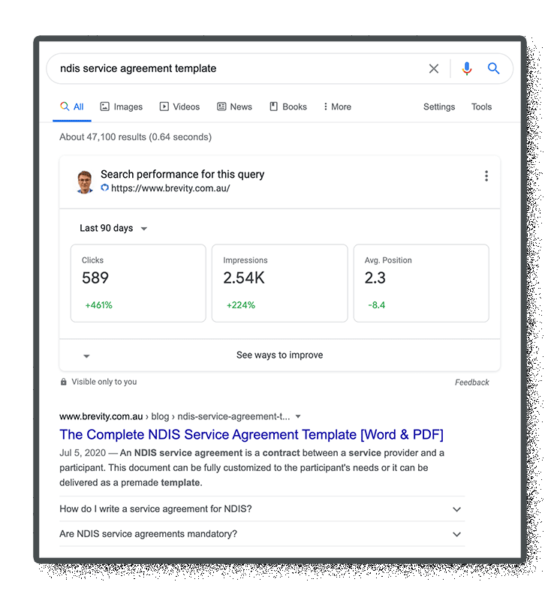Click the www.brevity.com.au breadcrumb URL
560x600 pixels.
(101, 416)
